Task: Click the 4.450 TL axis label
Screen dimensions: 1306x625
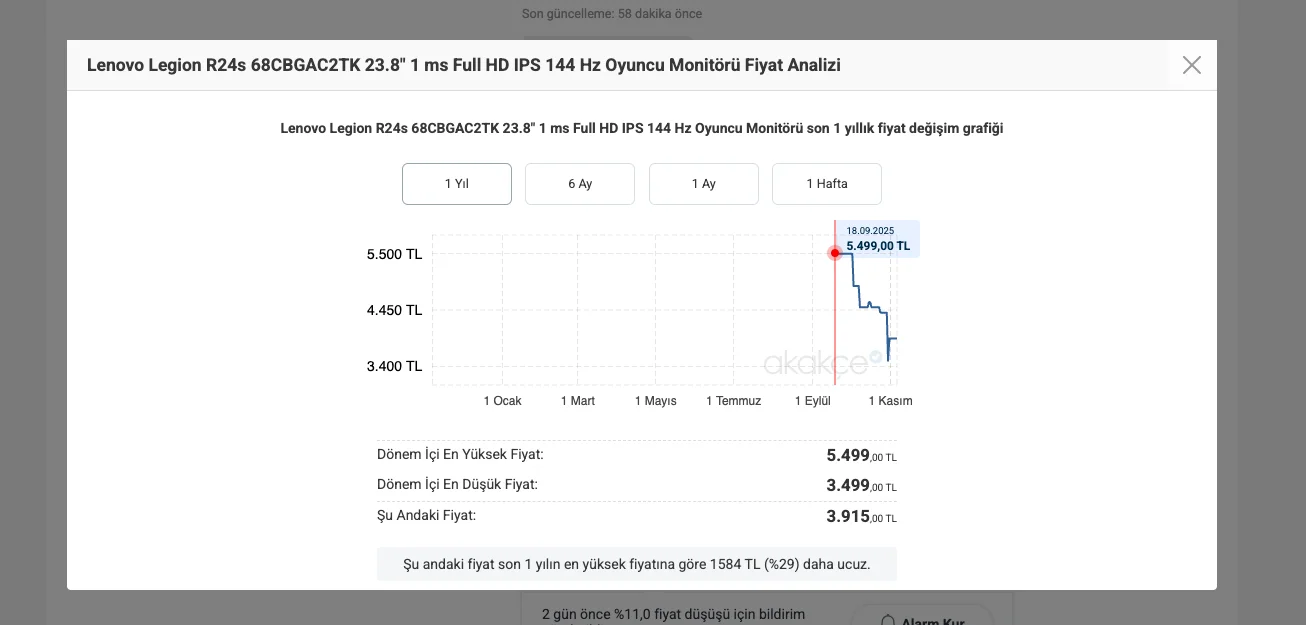Action: (394, 310)
